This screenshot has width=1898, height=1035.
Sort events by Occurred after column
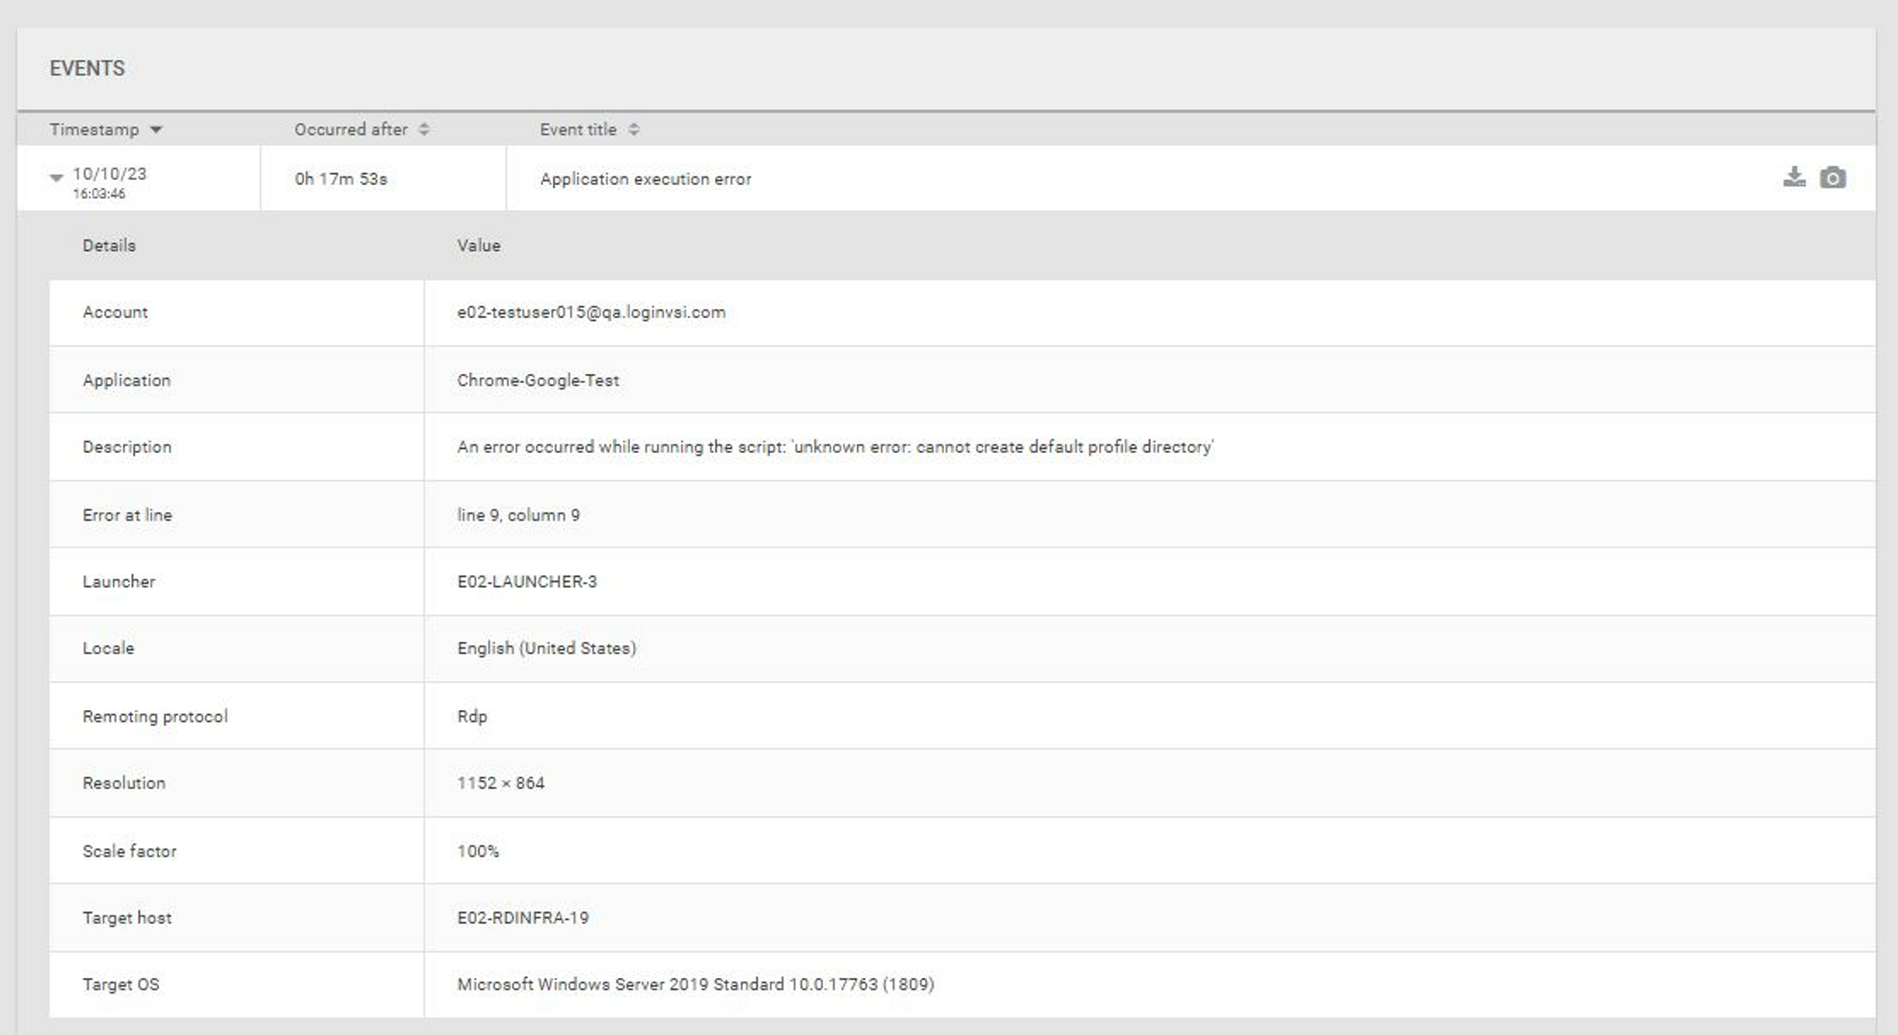click(362, 129)
